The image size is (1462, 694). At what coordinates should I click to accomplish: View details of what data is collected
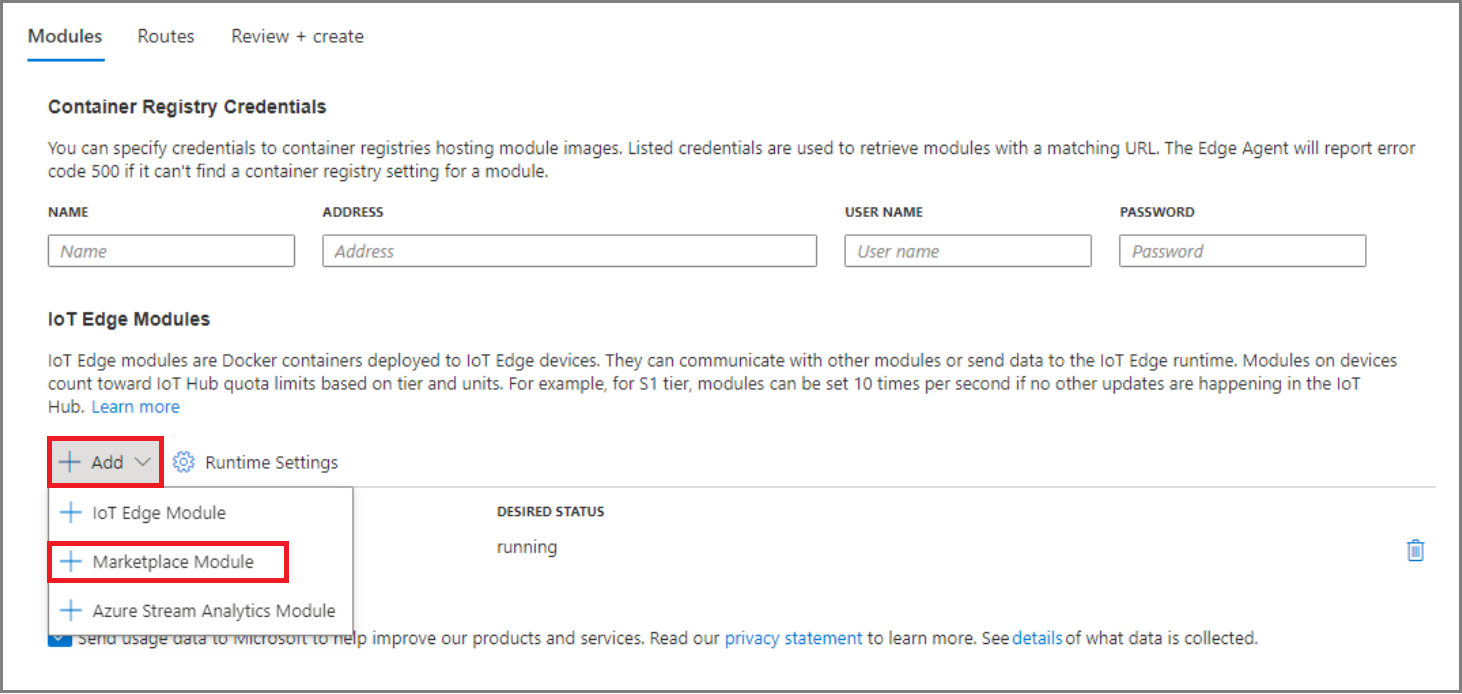[x=1036, y=637]
